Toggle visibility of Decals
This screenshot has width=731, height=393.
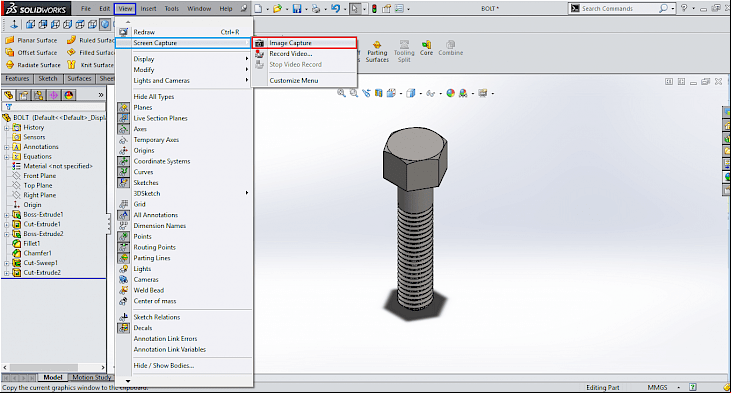point(123,328)
